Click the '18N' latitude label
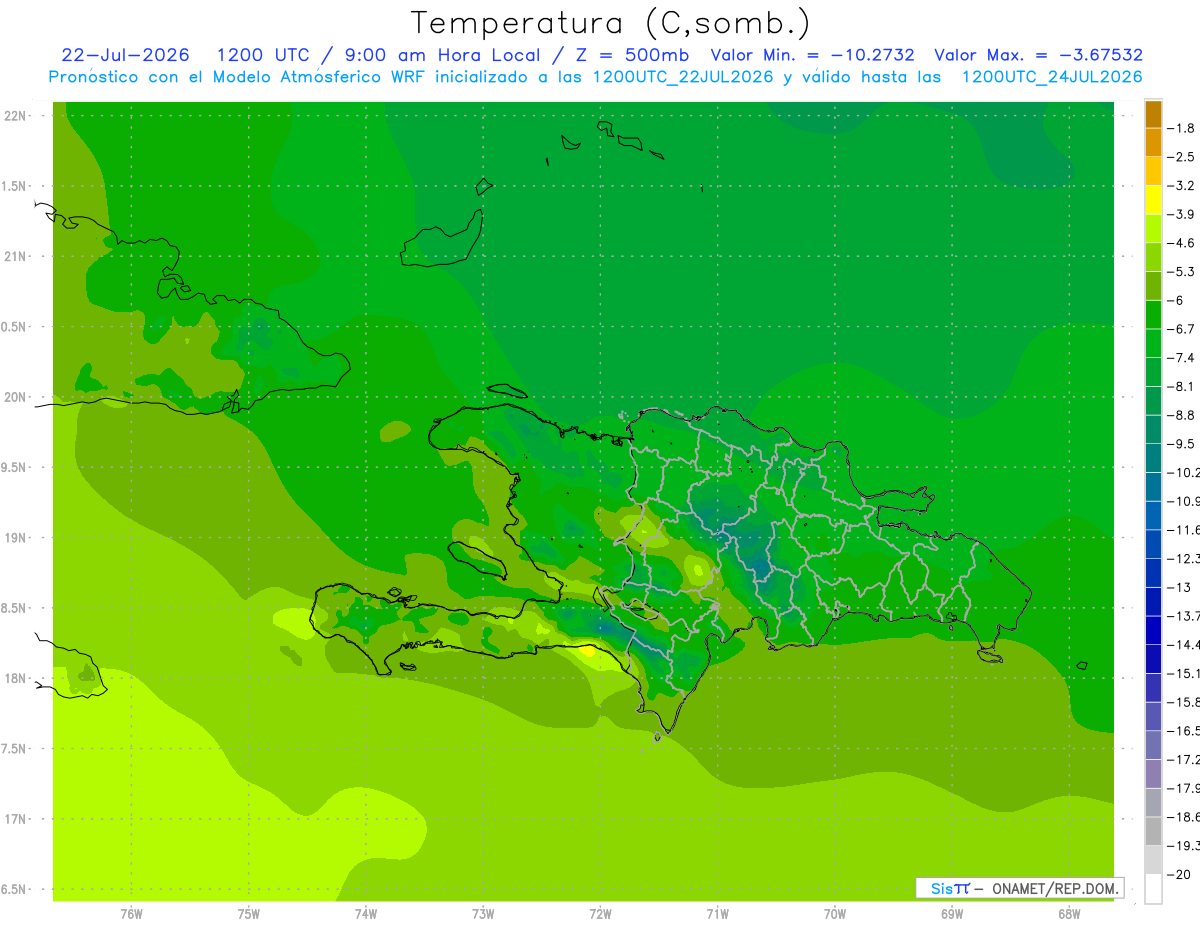The width and height of the screenshot is (1200, 927). 15,678
